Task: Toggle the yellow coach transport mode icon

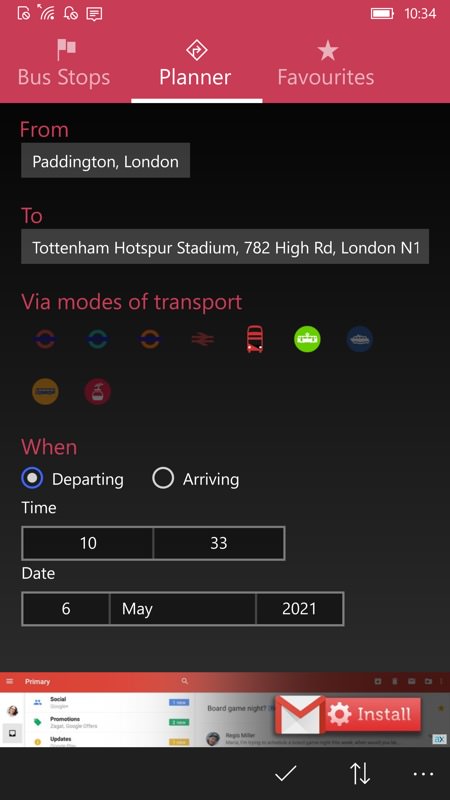Action: point(45,392)
